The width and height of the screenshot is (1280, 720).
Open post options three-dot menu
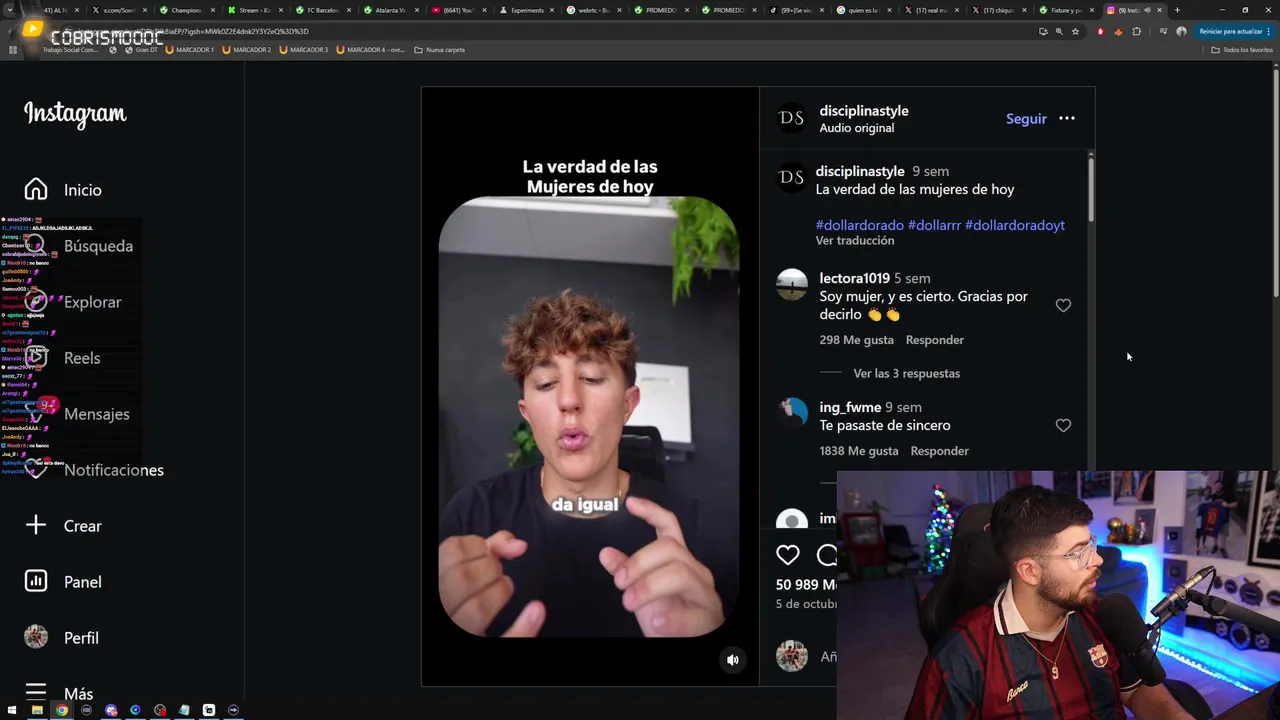pyautogui.click(x=1067, y=118)
